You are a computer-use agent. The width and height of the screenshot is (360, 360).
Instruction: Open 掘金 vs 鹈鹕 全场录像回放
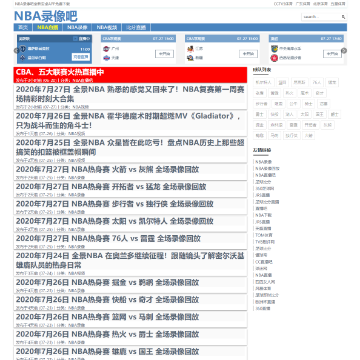pyautogui.click(x=107, y=282)
